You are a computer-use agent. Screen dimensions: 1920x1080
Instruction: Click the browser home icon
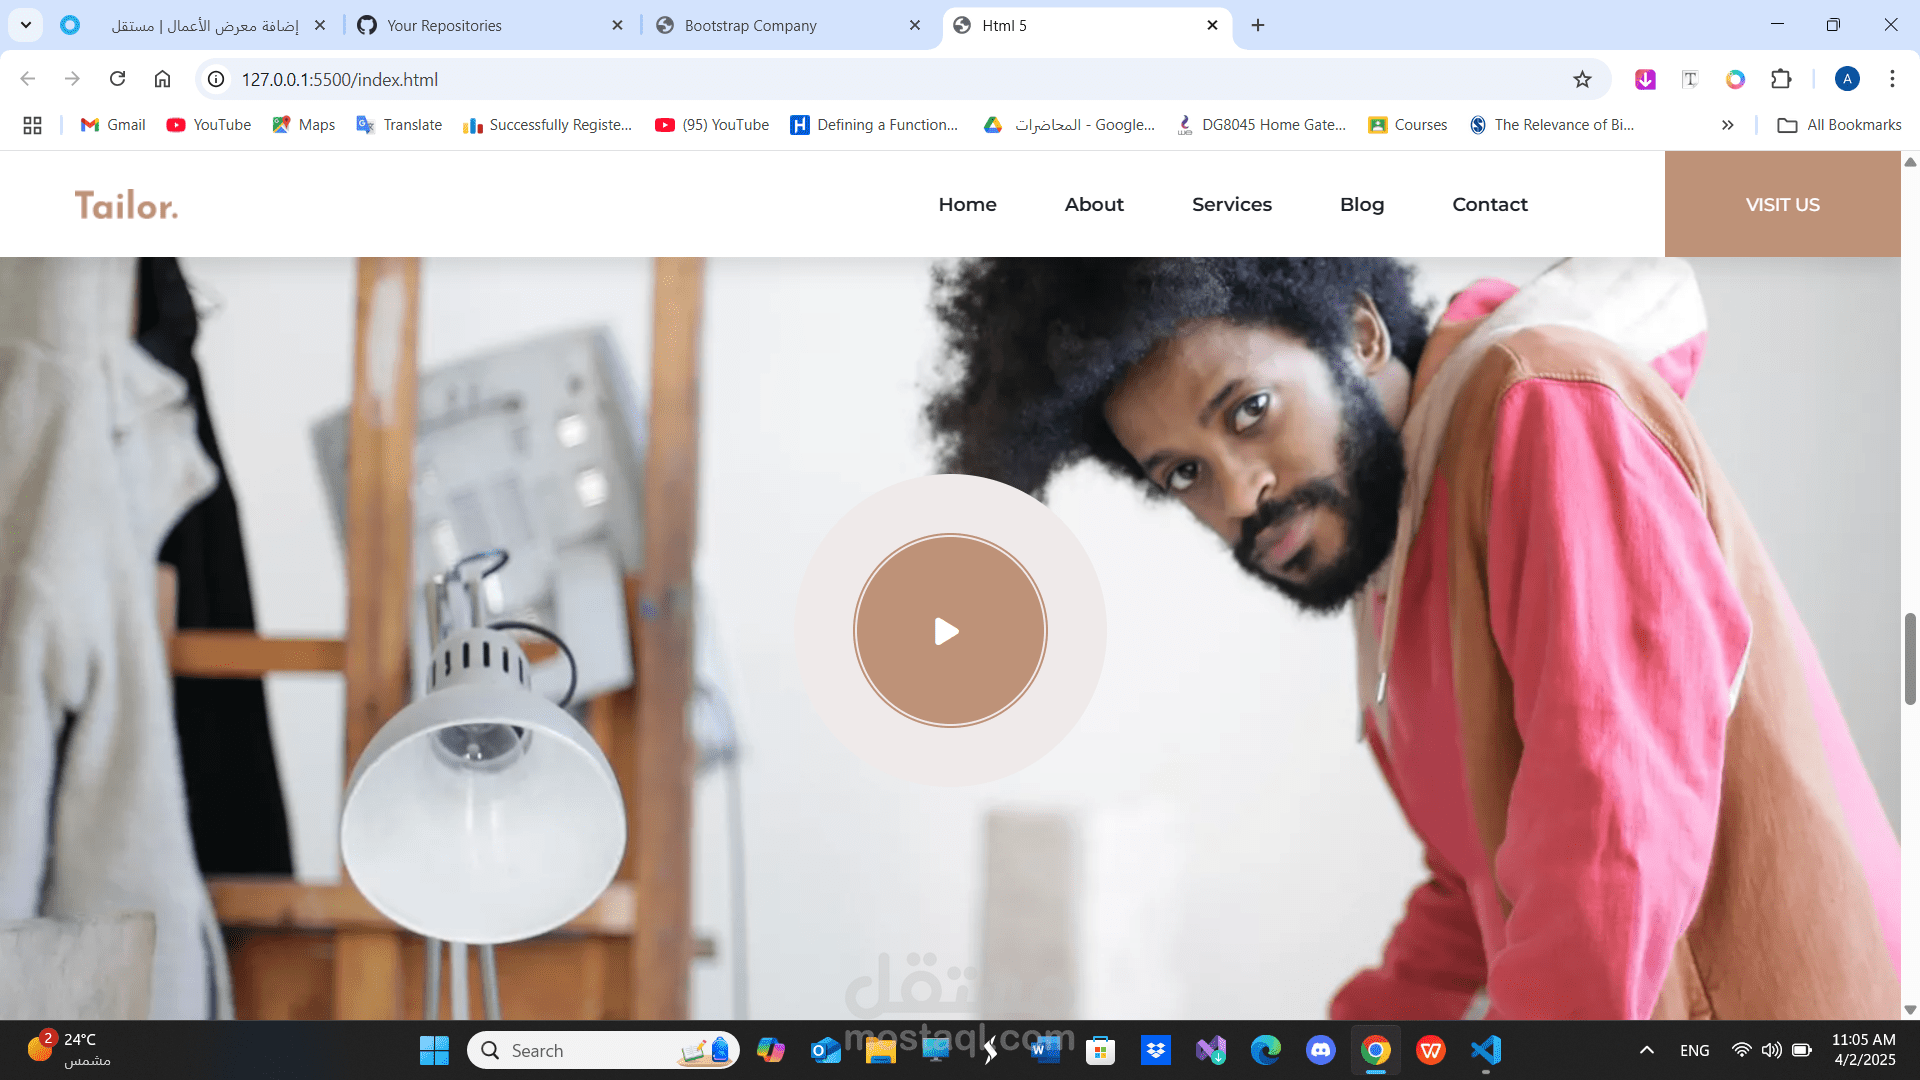(x=162, y=79)
